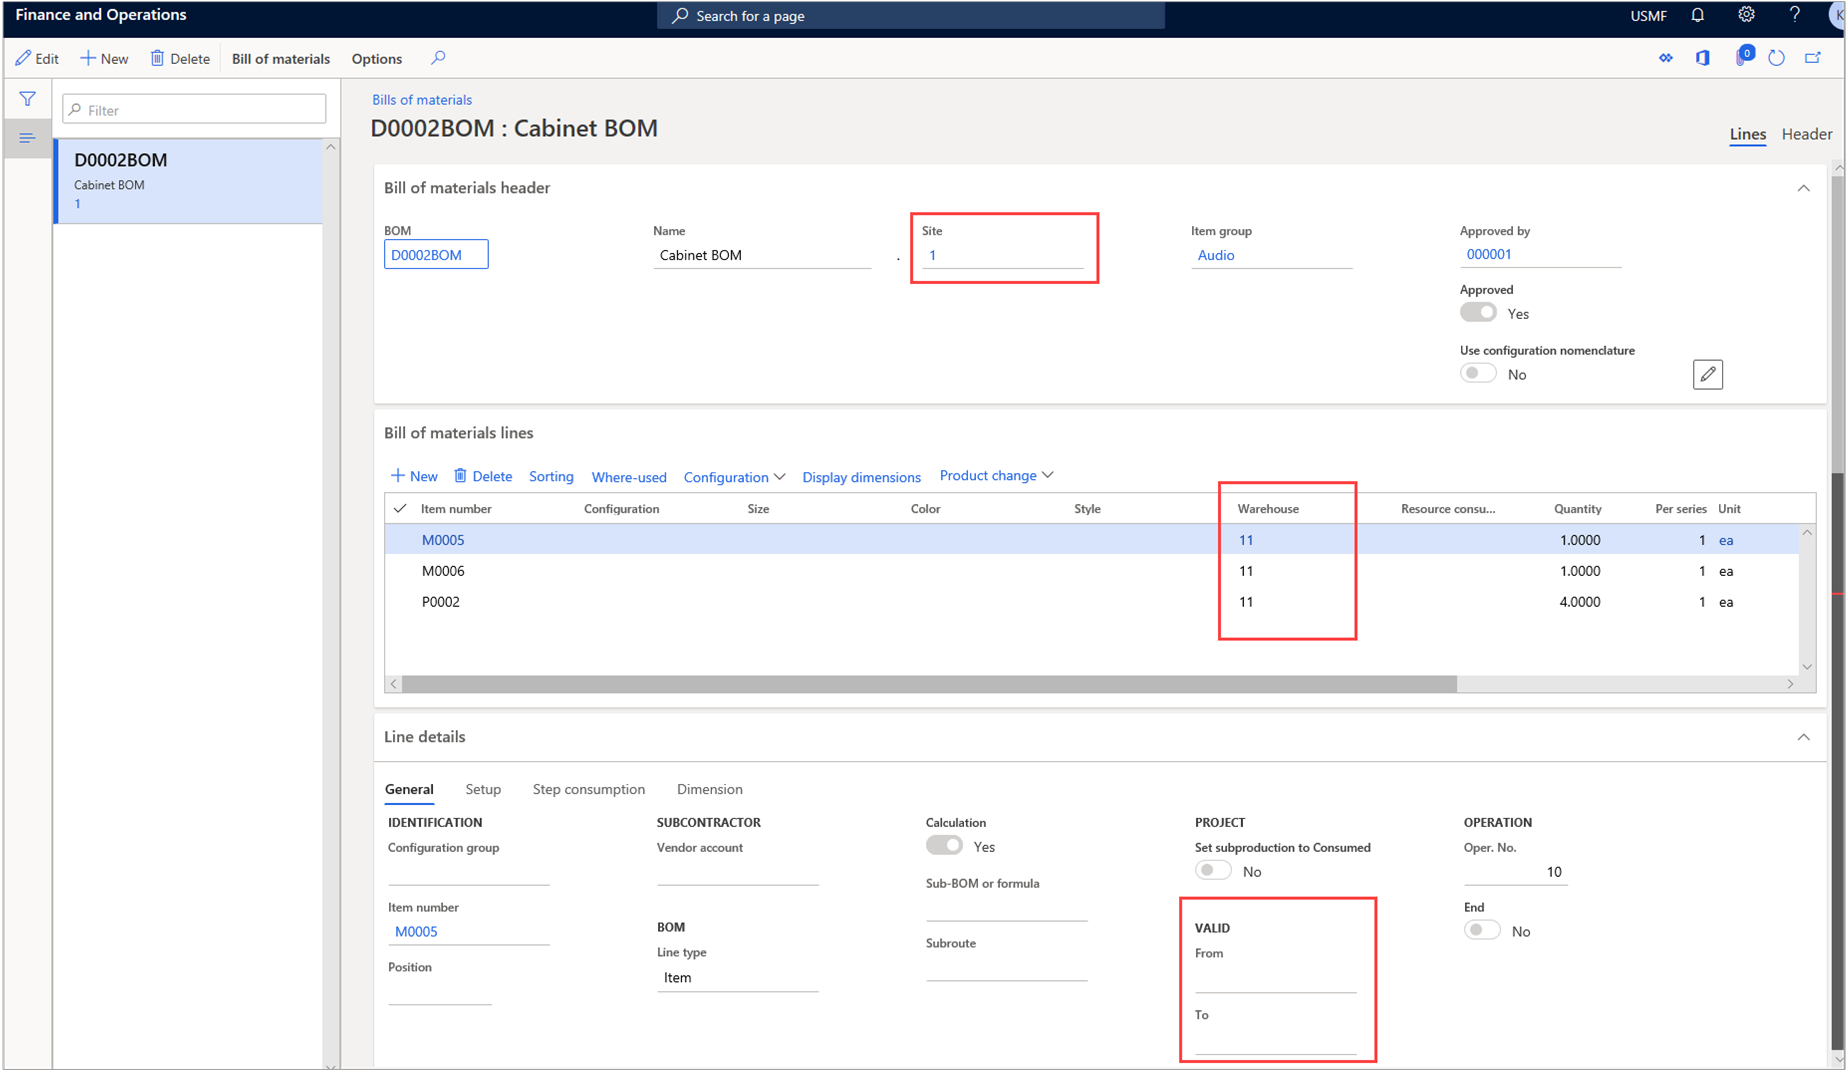
Task: Click the Oper. No. field
Action: click(x=1515, y=872)
